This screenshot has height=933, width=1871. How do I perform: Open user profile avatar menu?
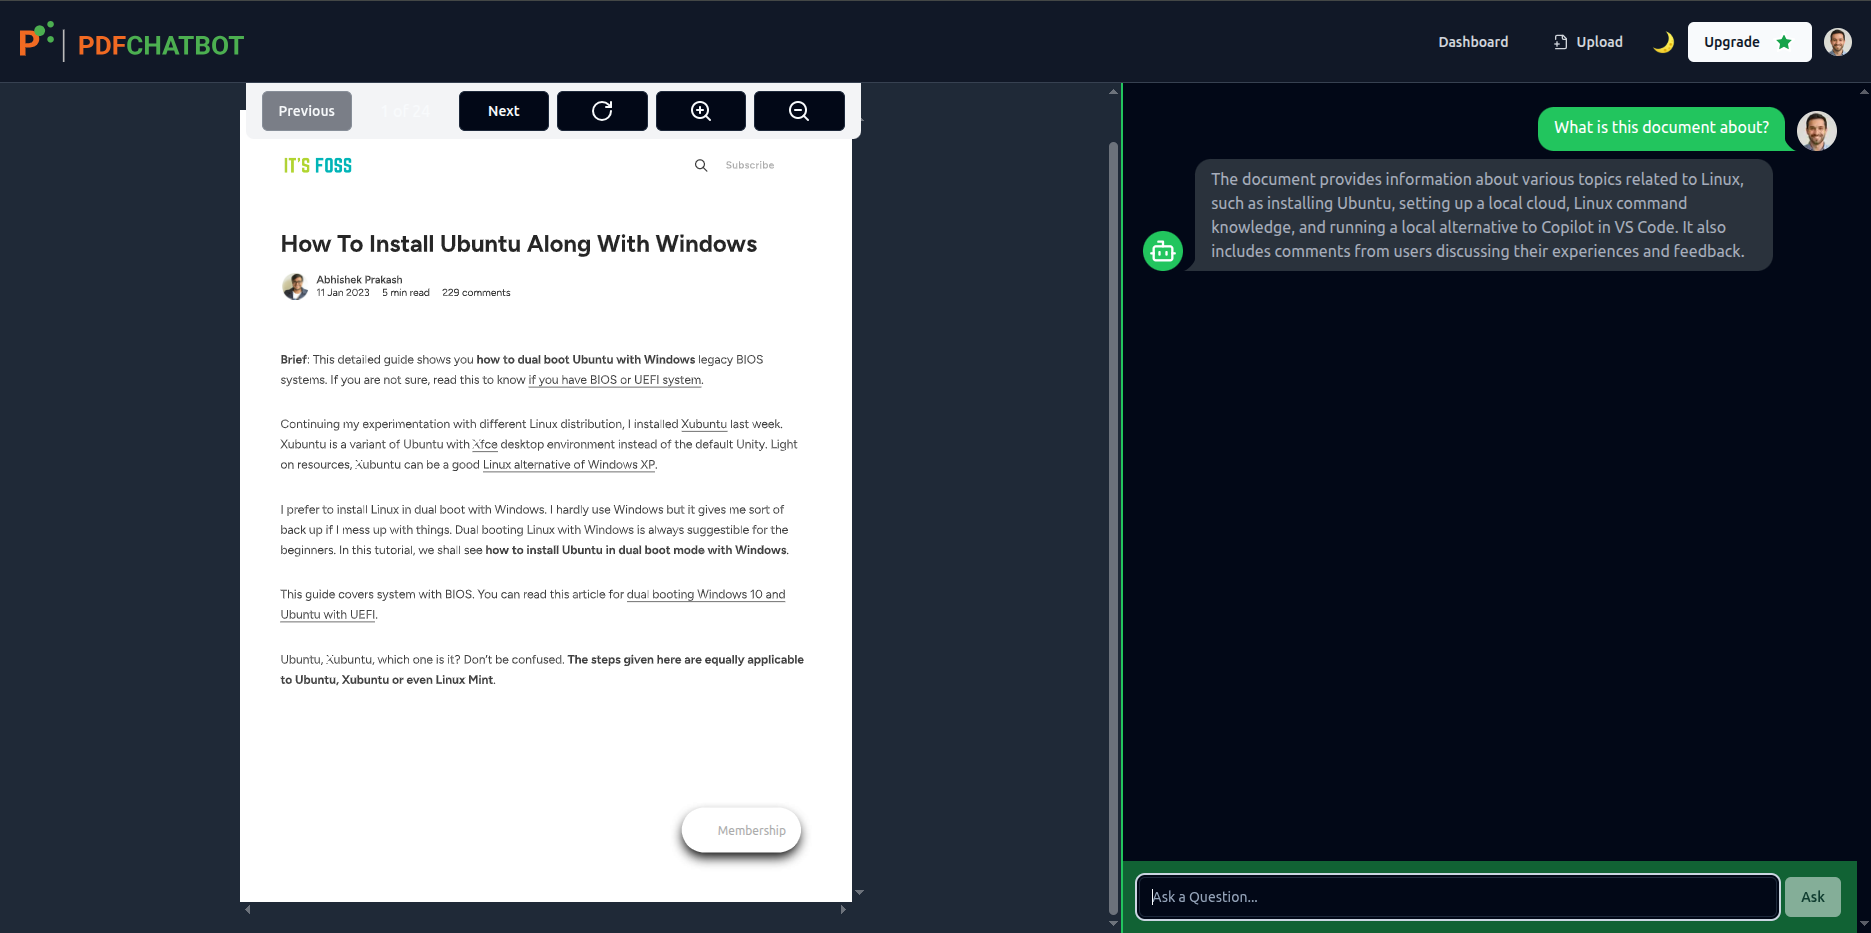point(1837,42)
